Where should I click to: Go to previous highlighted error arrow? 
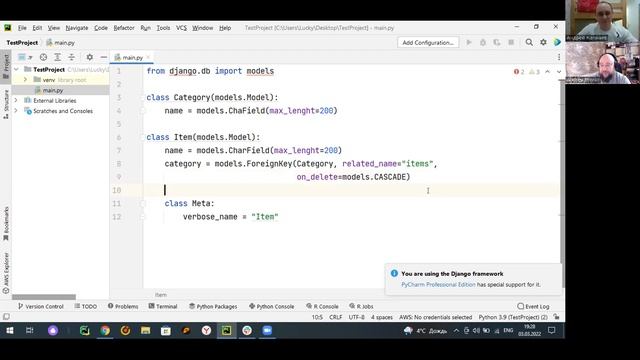click(x=547, y=72)
